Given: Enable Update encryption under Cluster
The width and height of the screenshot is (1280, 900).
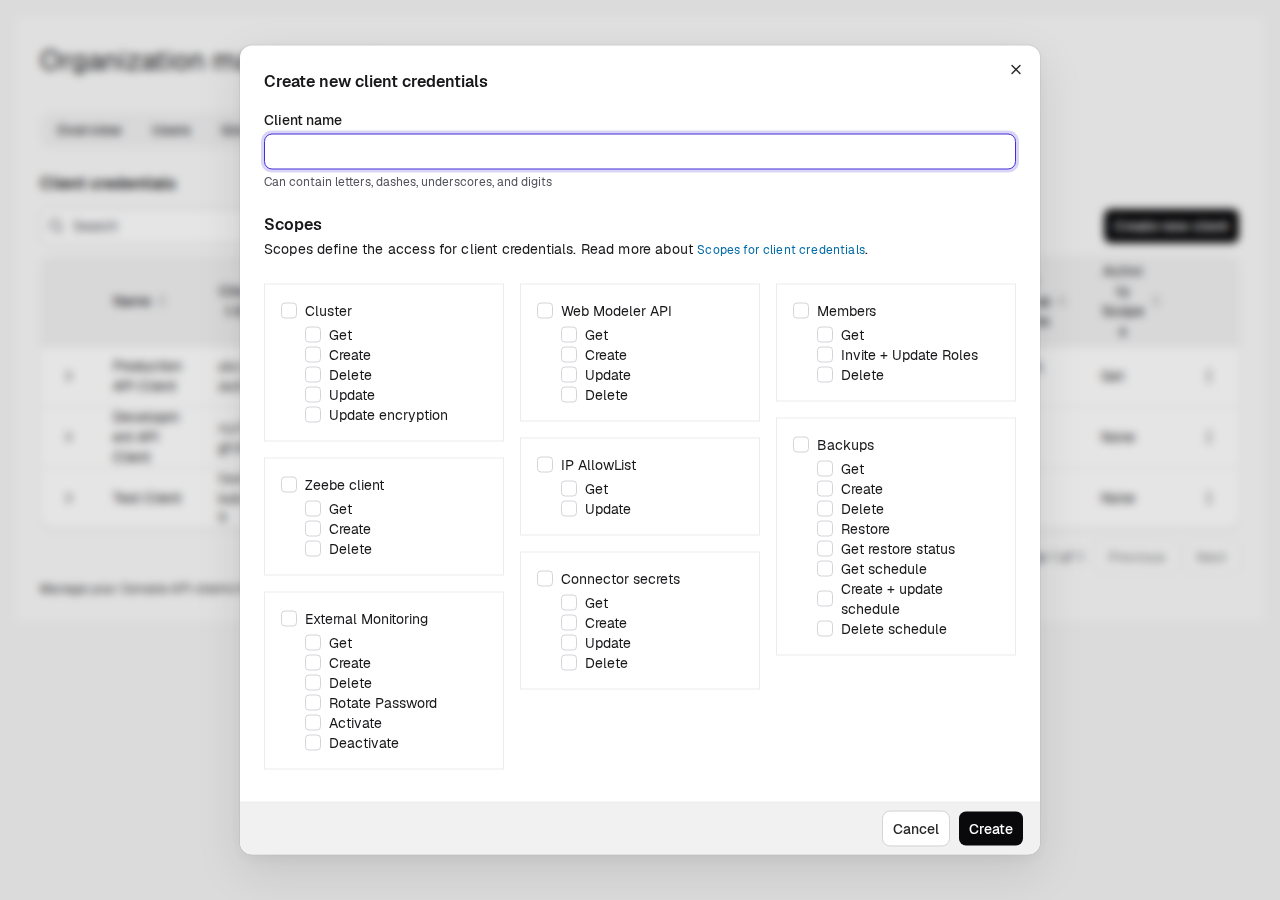Looking at the screenshot, I should (313, 415).
